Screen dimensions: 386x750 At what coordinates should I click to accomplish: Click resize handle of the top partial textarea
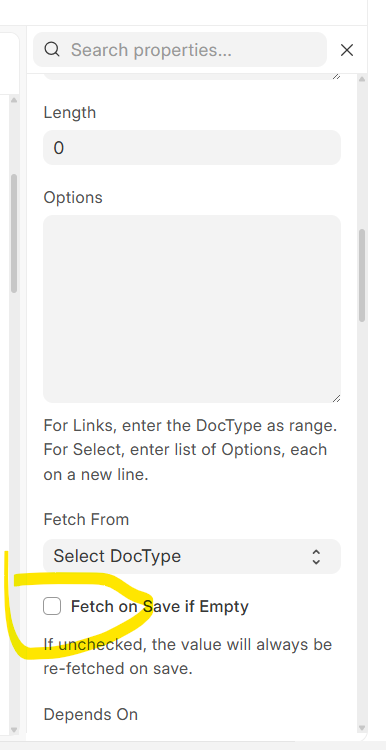pyautogui.click(x=336, y=76)
